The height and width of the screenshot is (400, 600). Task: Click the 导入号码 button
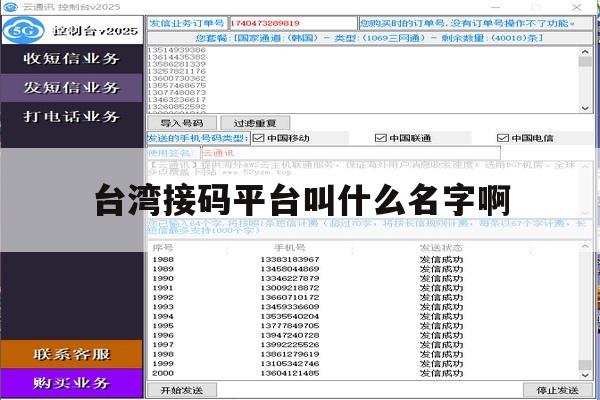(x=182, y=123)
